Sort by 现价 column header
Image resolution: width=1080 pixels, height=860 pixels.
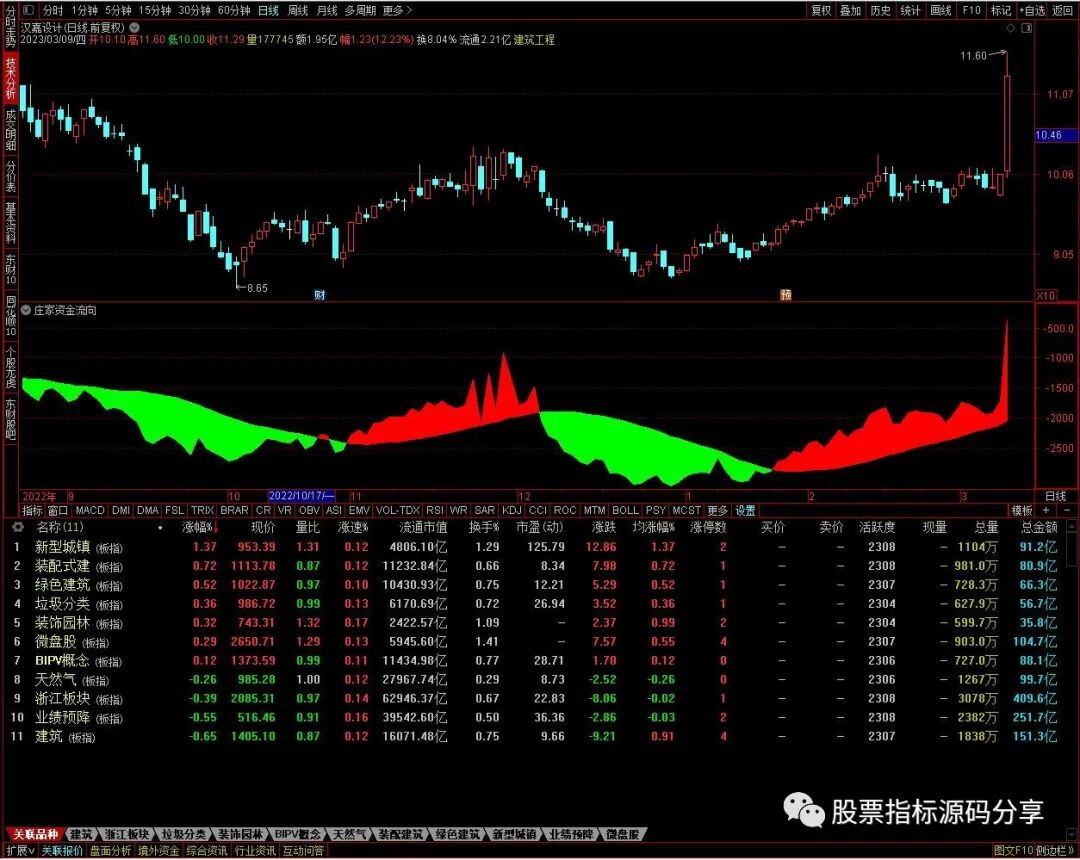pos(262,527)
